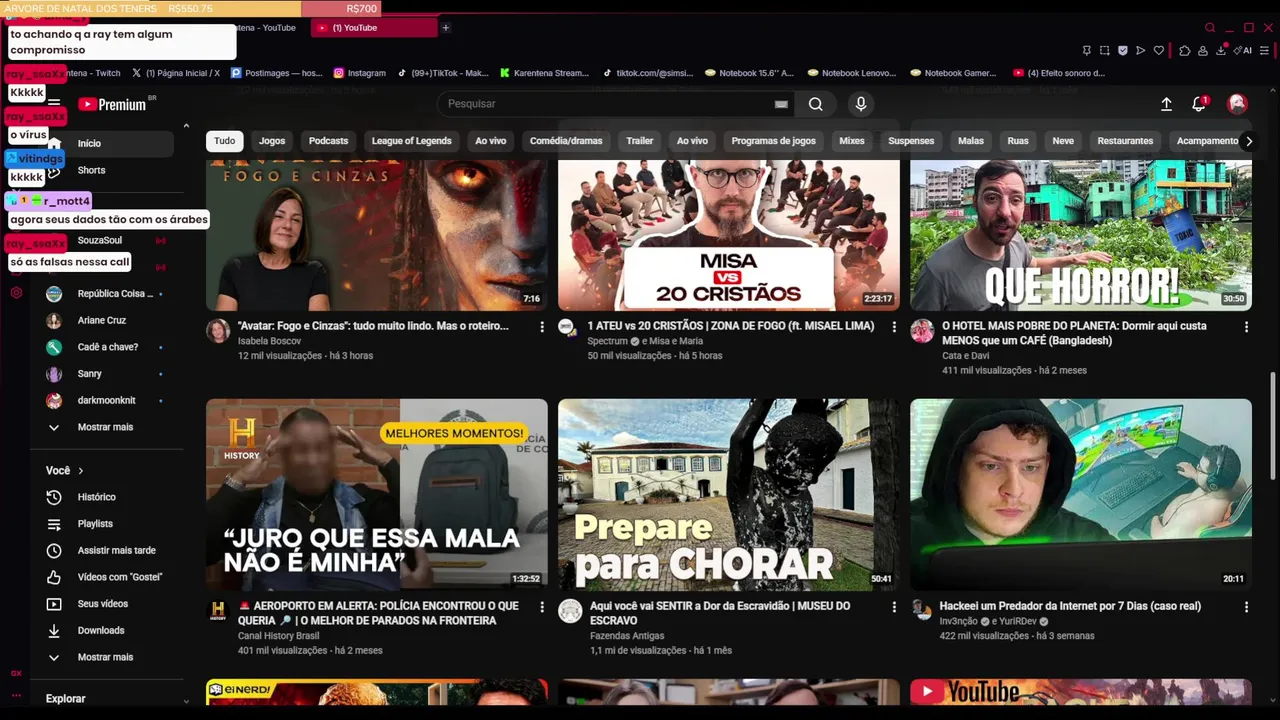Open YouTube notifications bell
The image size is (1280, 720).
pyautogui.click(x=1199, y=104)
